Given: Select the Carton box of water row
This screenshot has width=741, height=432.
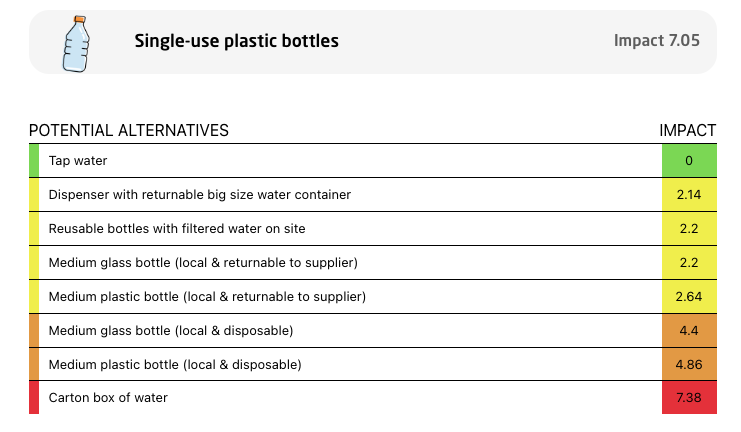Looking at the screenshot, I should click(x=373, y=397).
